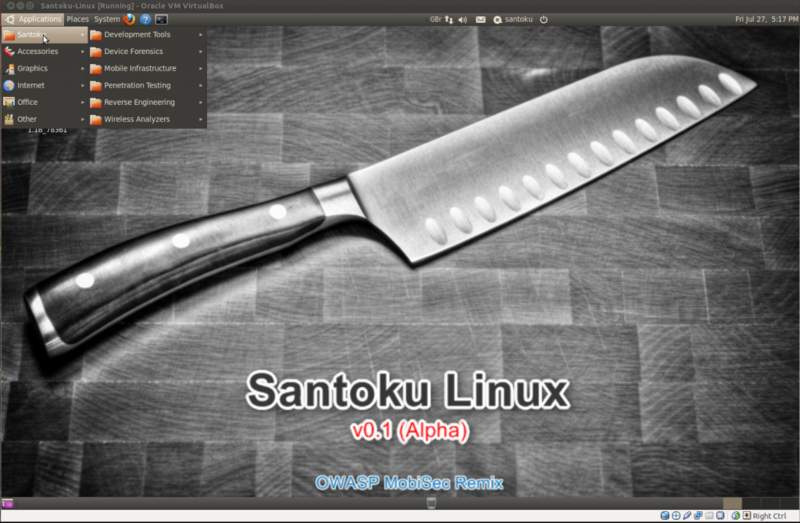Open the network connection indicator
The width and height of the screenshot is (800, 523).
click(x=448, y=19)
